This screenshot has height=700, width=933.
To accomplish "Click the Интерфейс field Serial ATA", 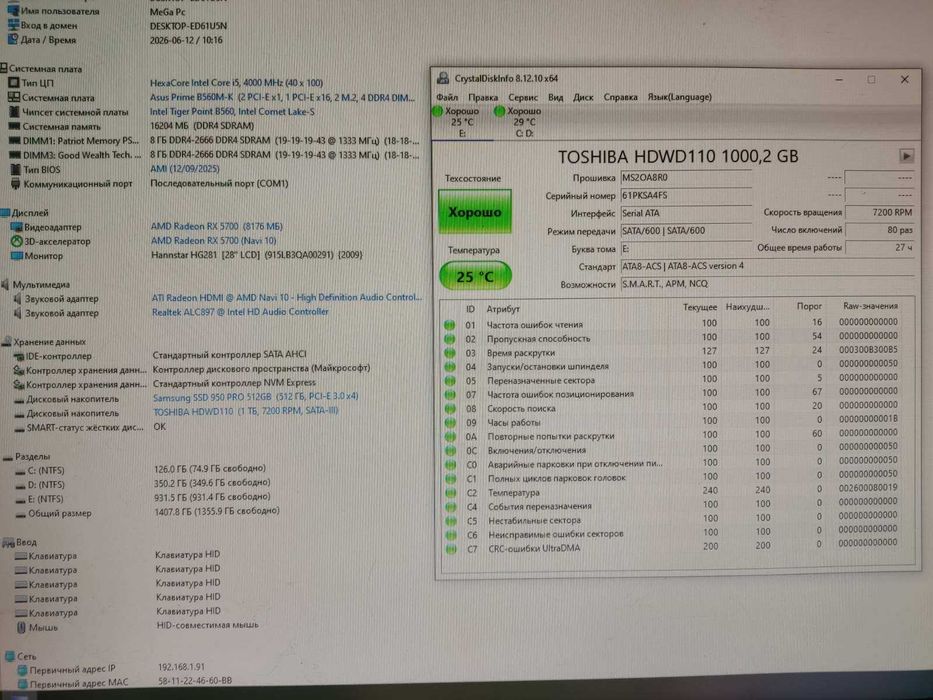I will [685, 212].
